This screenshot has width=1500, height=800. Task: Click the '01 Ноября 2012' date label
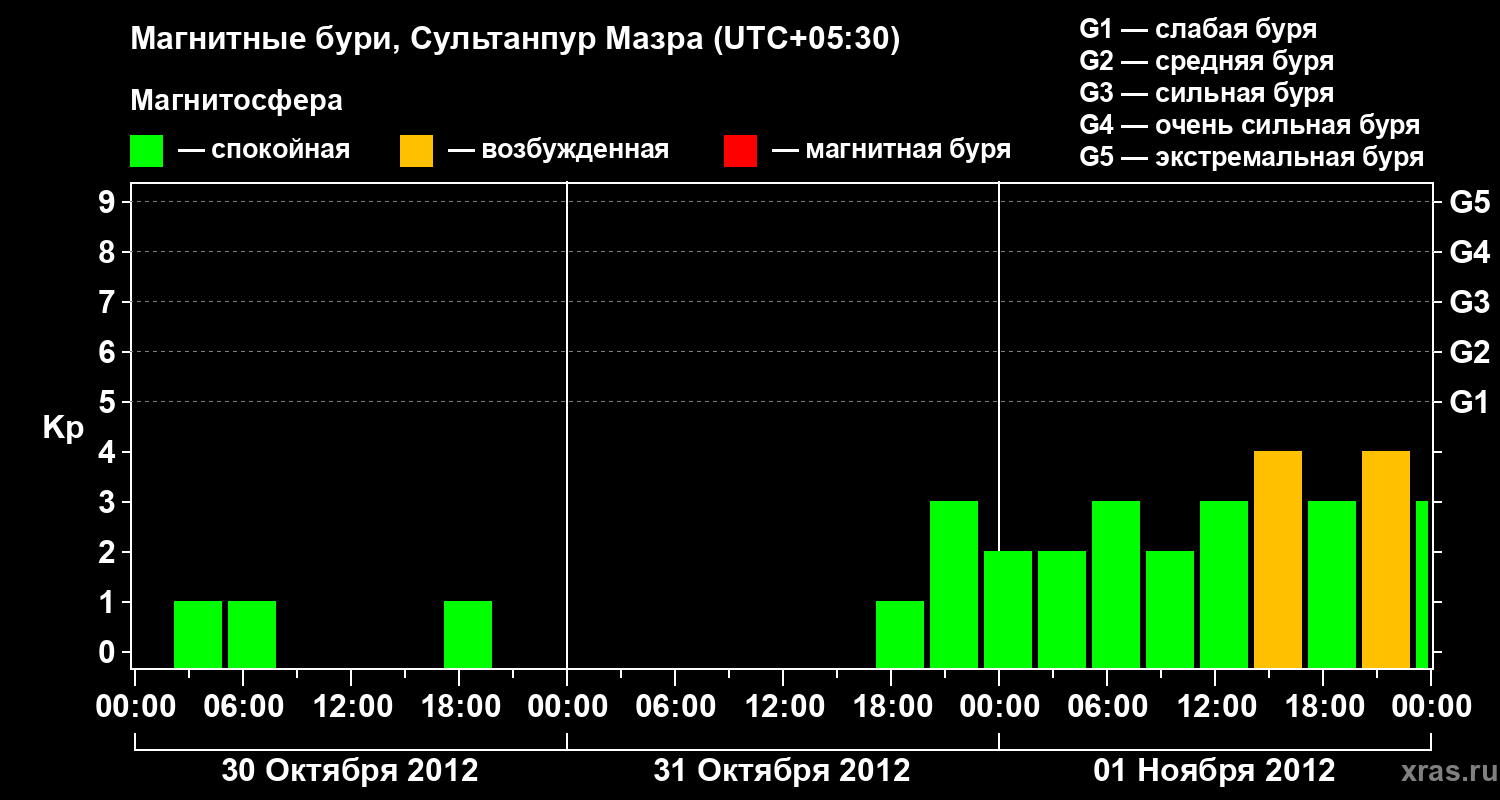click(x=1214, y=771)
